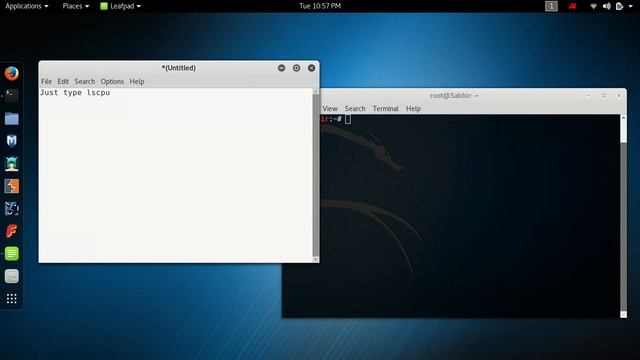Click the gray dock icon above app grid
This screenshot has width=640, height=360.
[x=11, y=276]
